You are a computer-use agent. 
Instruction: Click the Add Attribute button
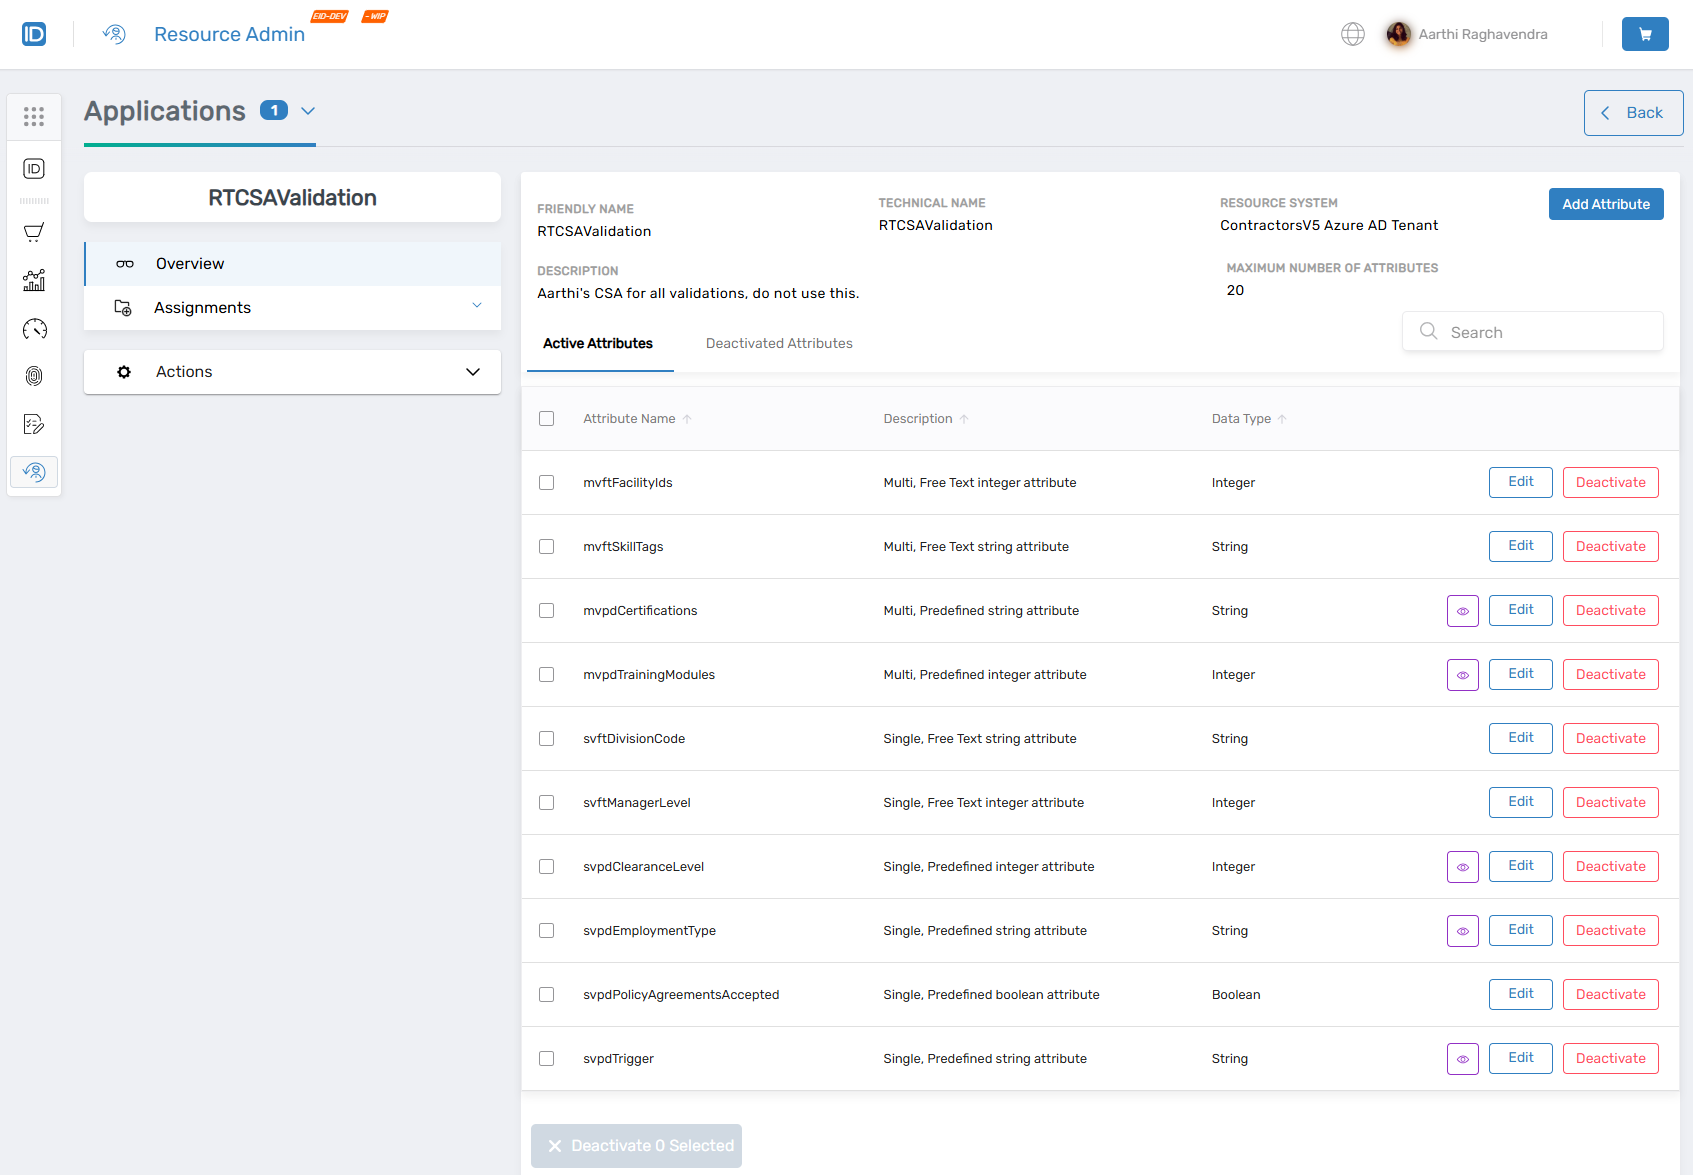tap(1605, 203)
